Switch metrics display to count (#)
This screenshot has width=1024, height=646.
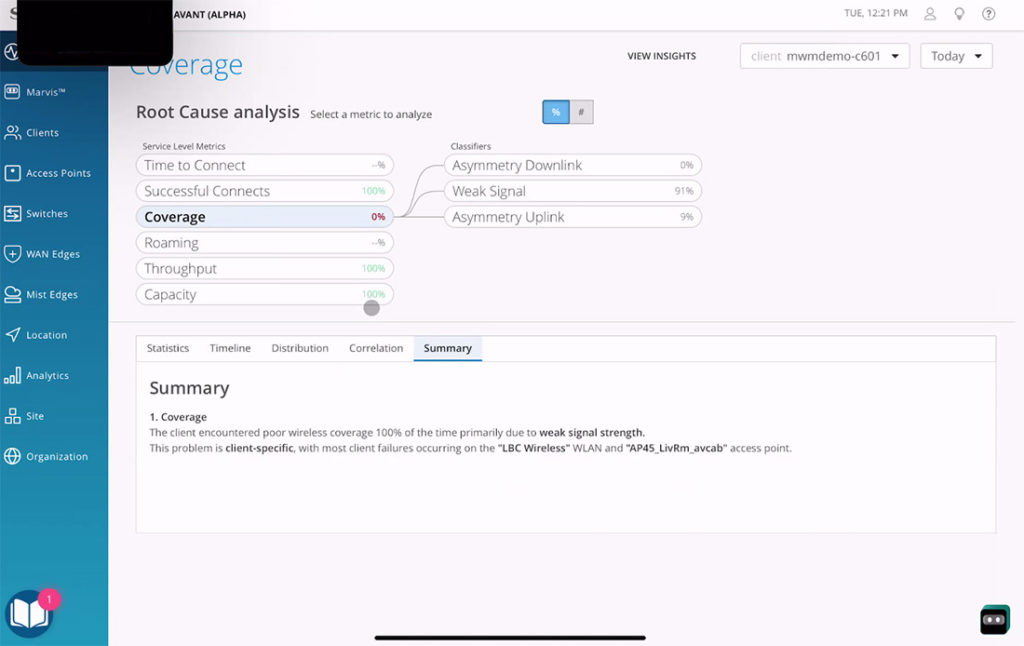tap(581, 112)
